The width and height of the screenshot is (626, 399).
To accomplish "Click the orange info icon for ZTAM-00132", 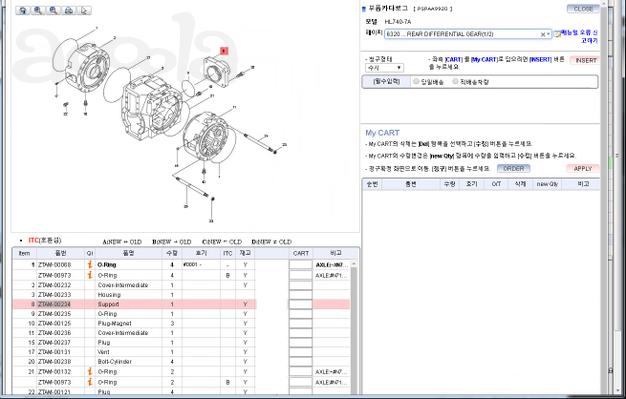I will coord(90,371).
